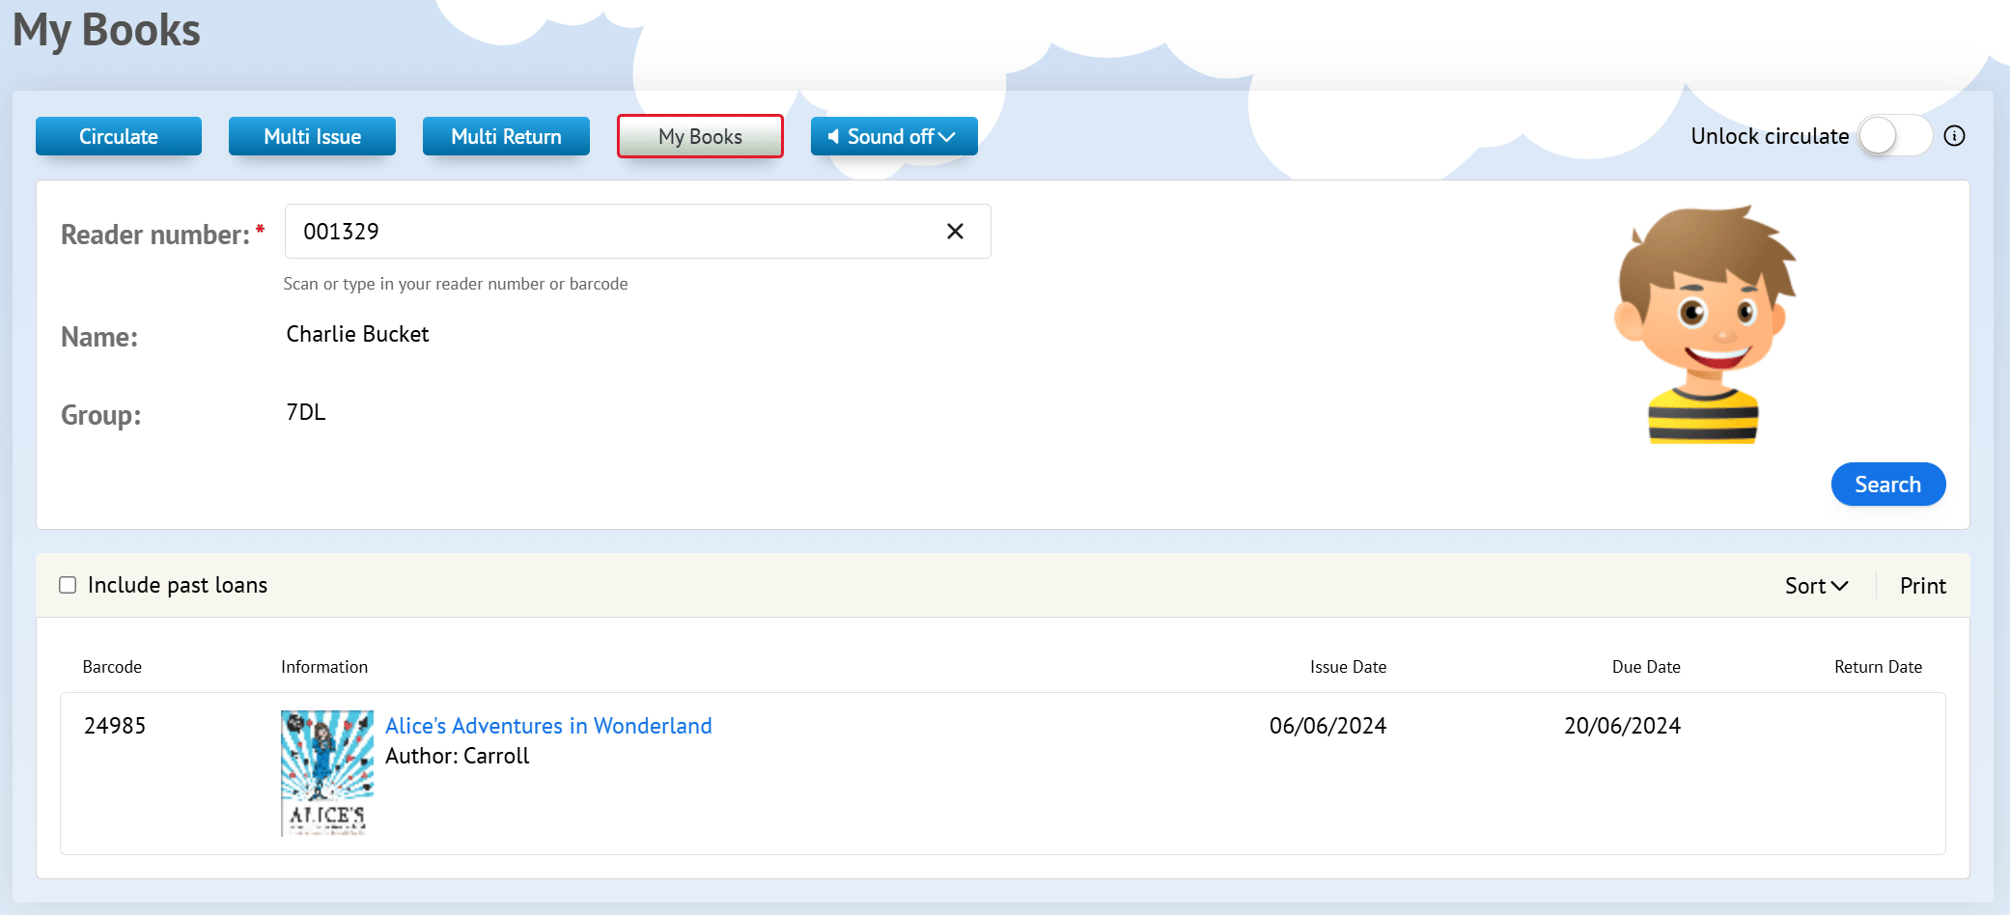Tick the Include past loans checkbox
This screenshot has height=915, width=2010.
pyautogui.click(x=68, y=585)
